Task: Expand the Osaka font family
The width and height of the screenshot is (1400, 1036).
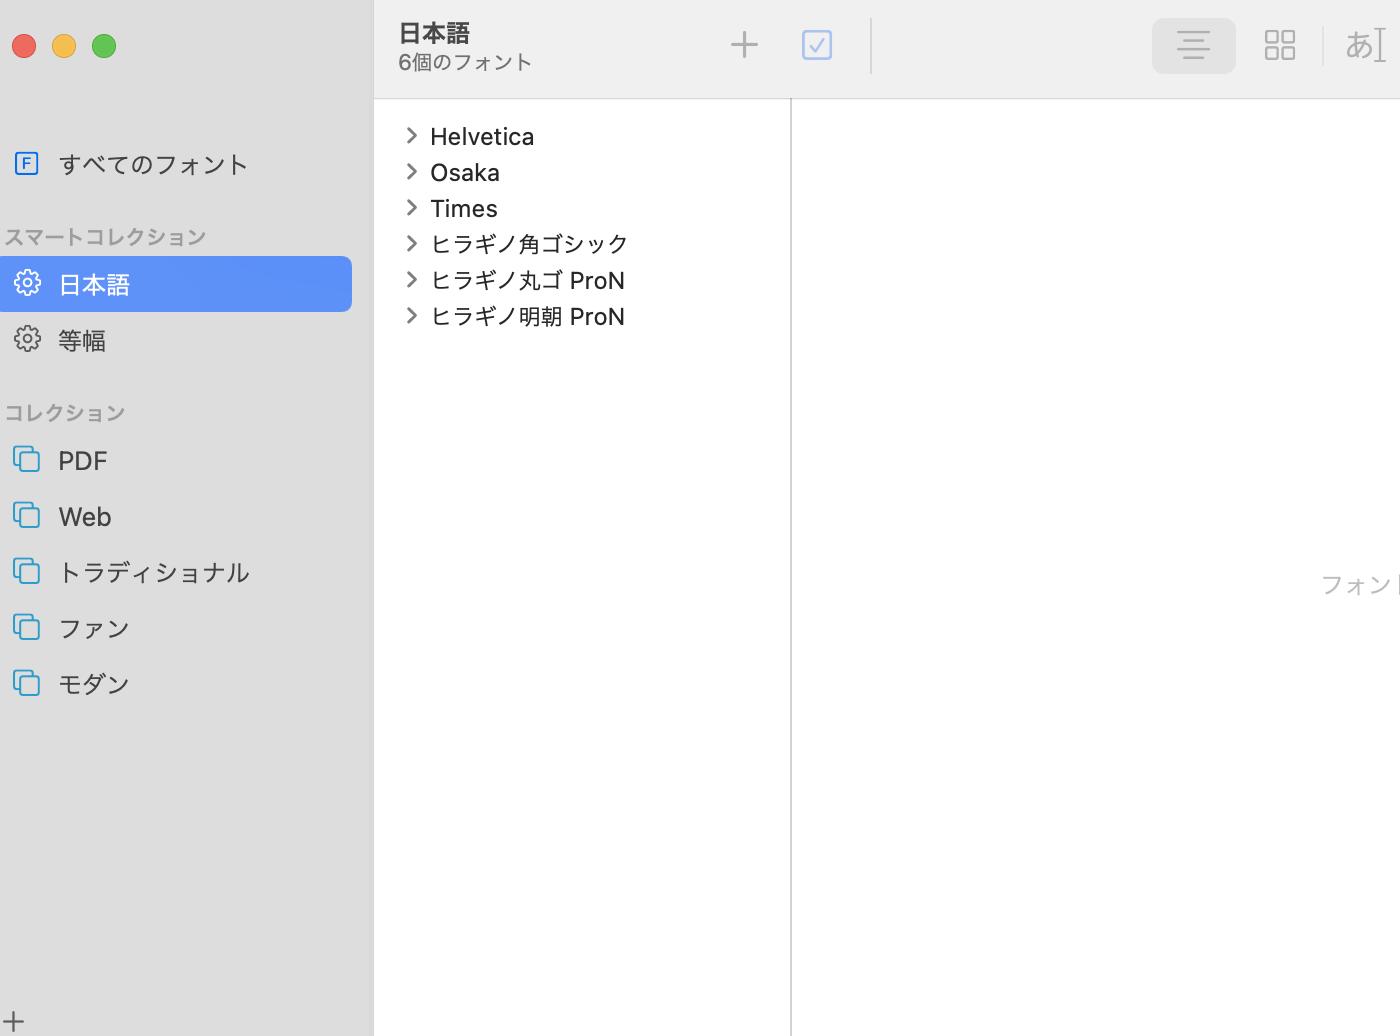Action: pyautogui.click(x=412, y=172)
